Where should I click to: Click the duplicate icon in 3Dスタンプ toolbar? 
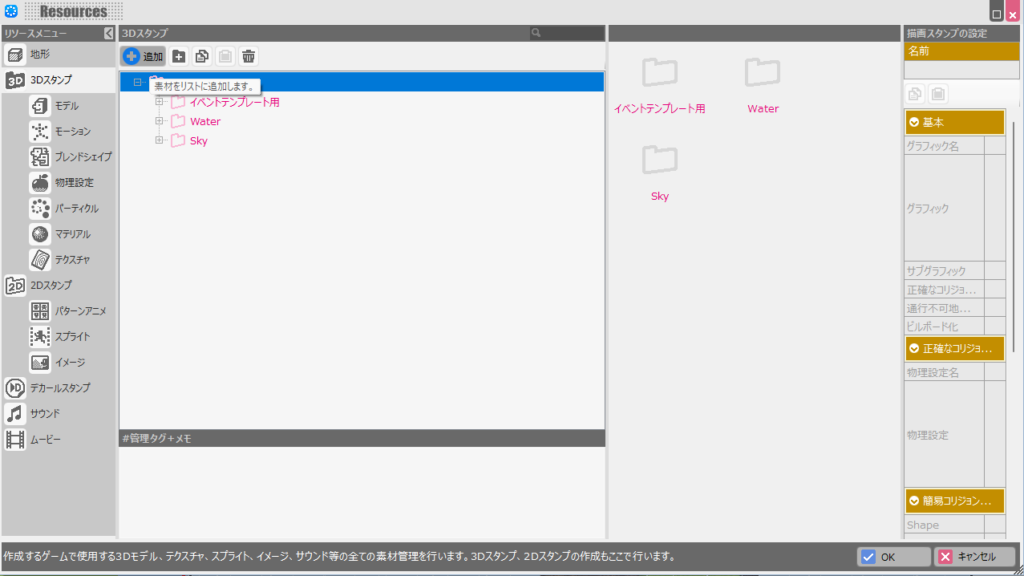click(202, 57)
